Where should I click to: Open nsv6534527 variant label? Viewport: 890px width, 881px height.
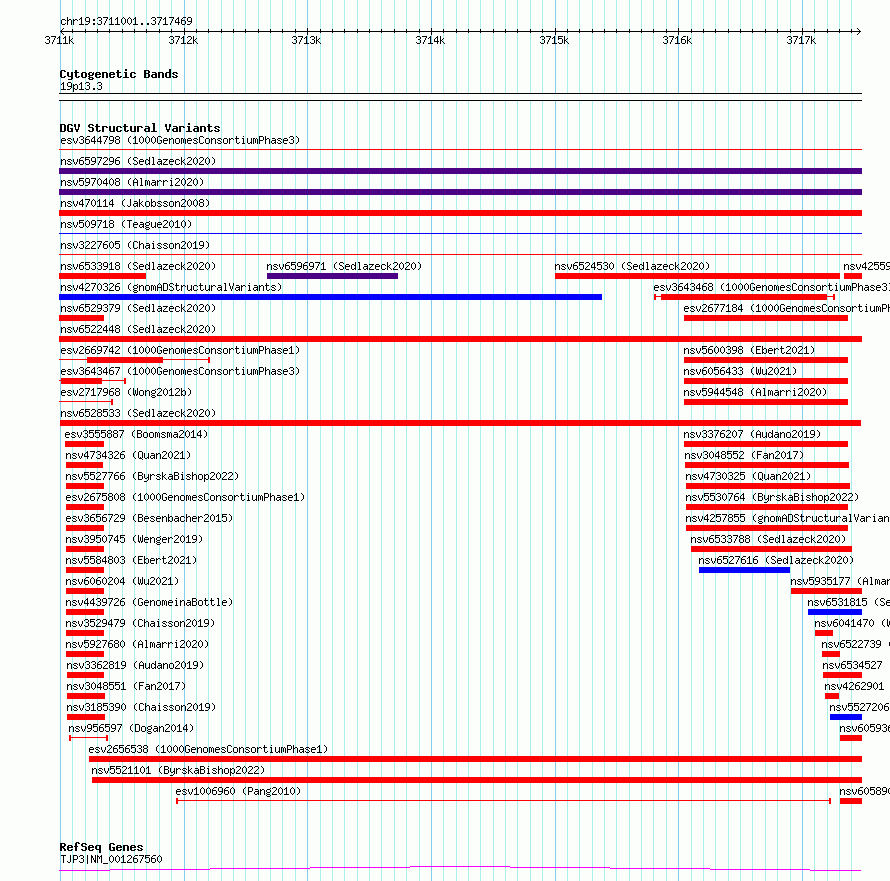tap(853, 665)
